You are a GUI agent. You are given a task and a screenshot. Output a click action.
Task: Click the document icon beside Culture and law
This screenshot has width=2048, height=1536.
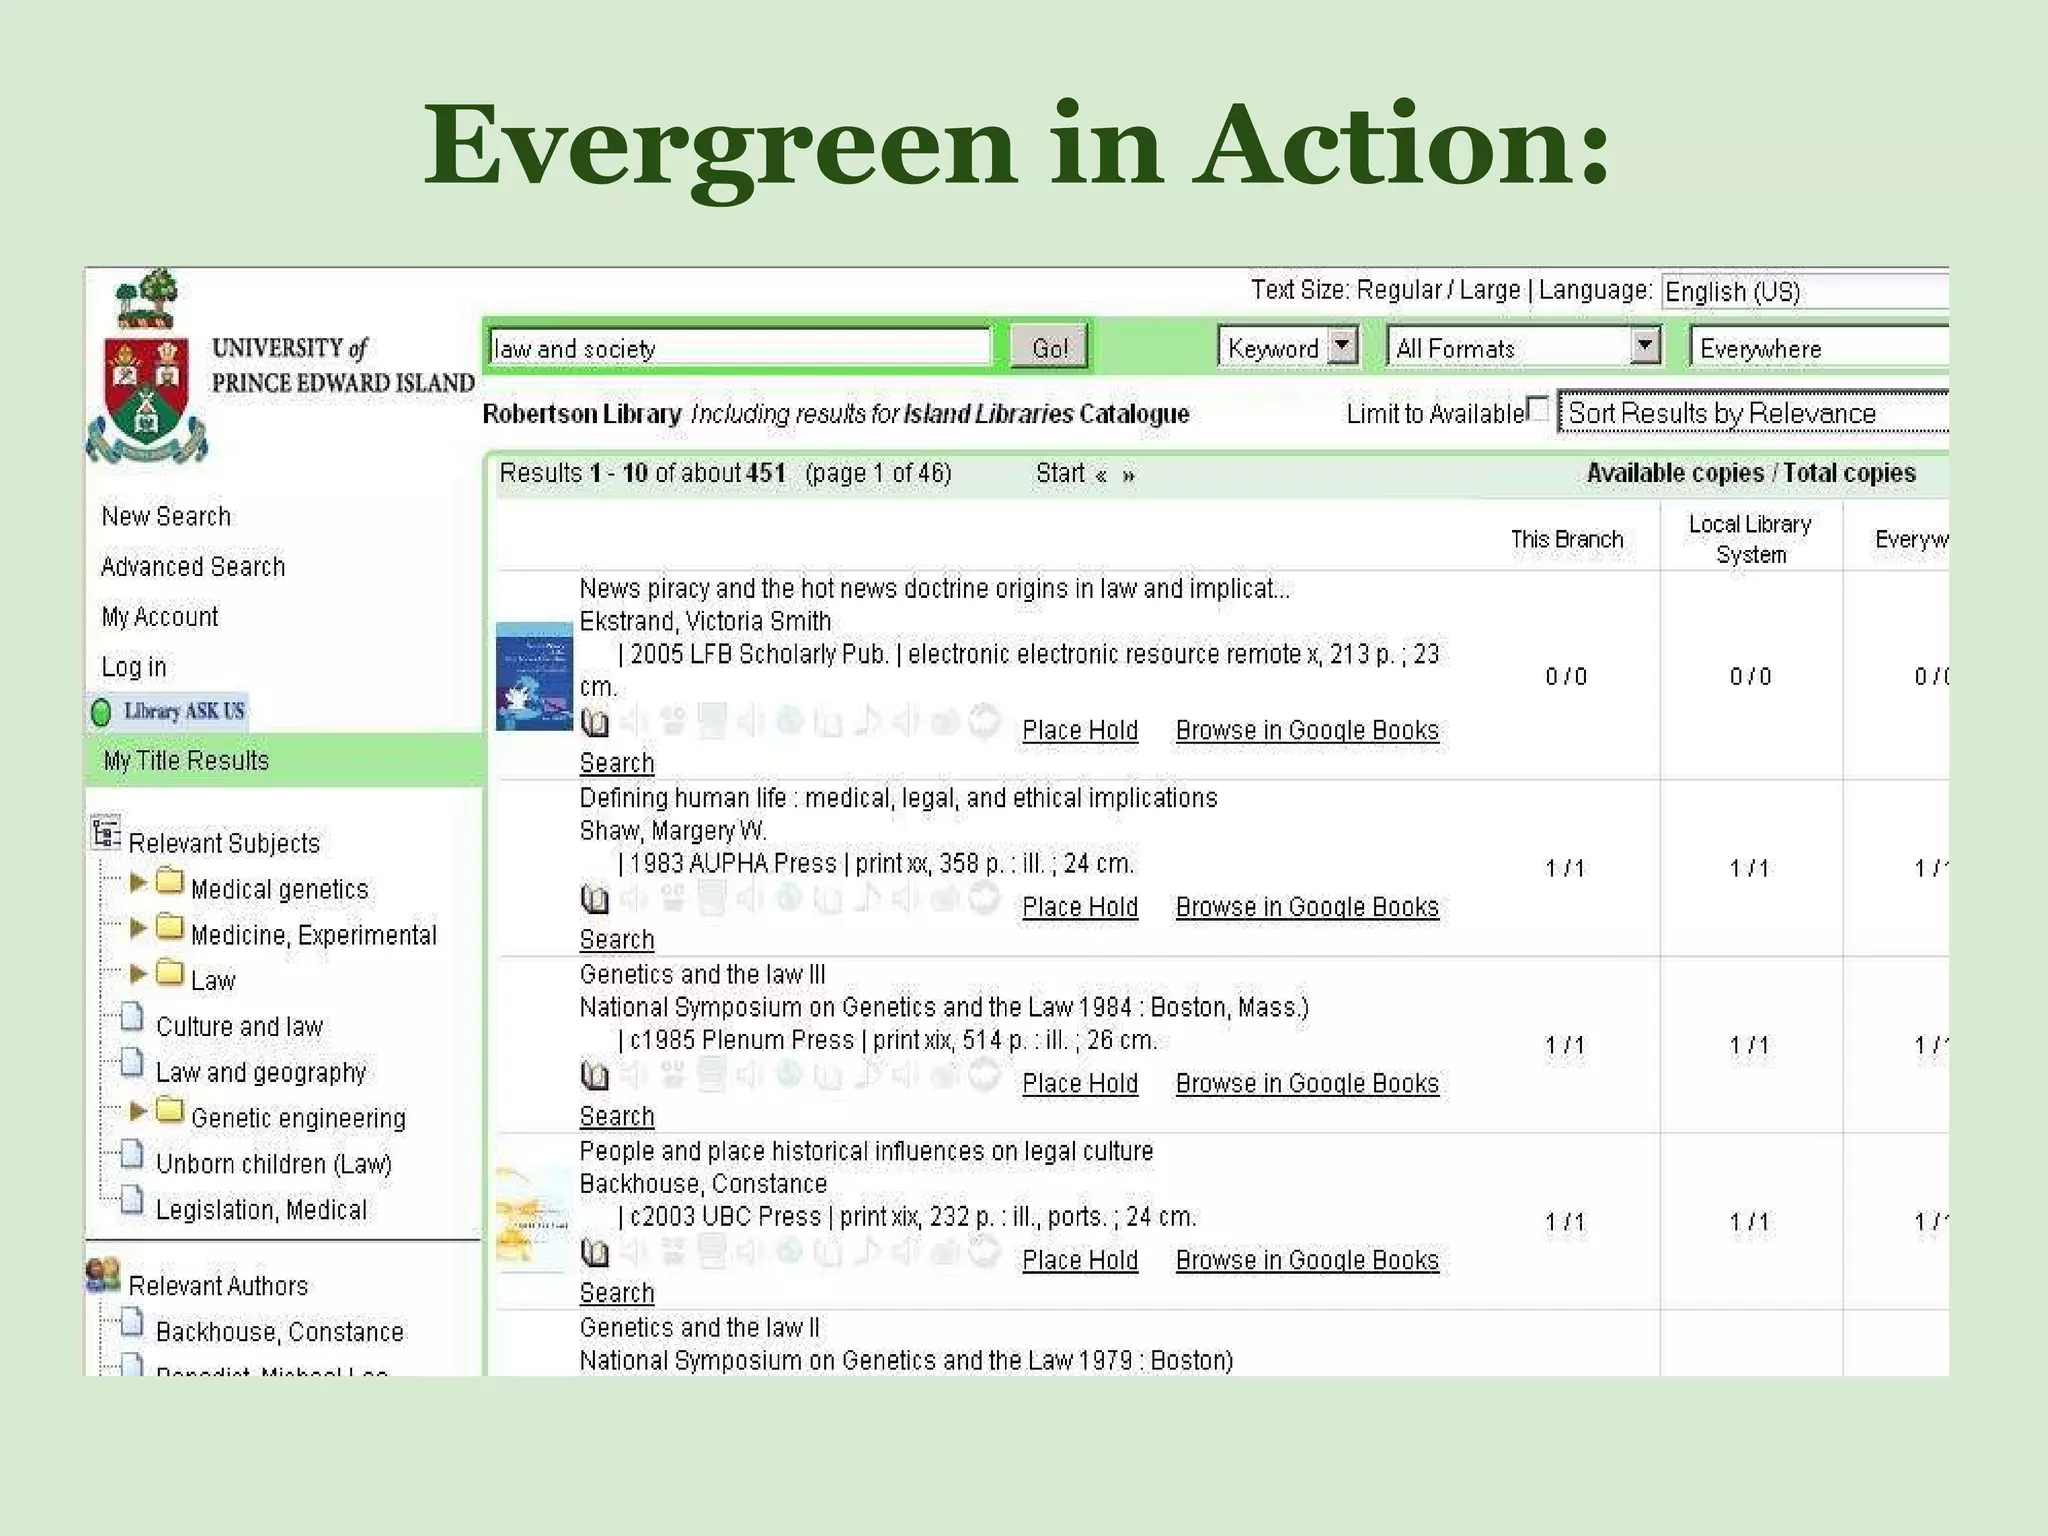coord(132,1018)
